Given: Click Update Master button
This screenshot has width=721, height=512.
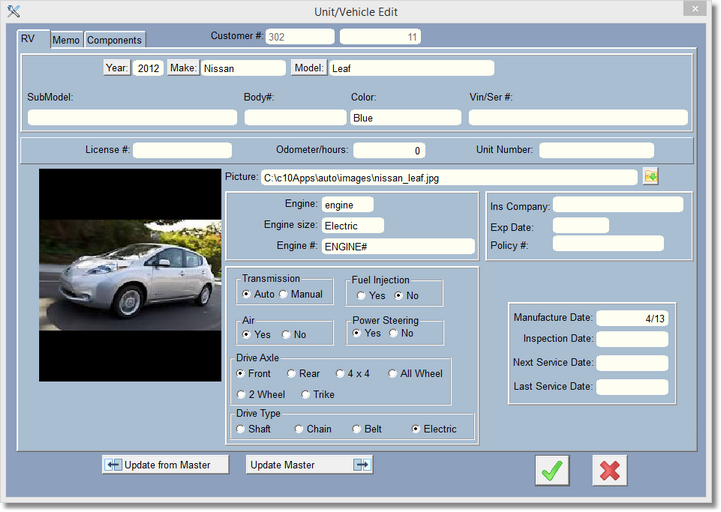Looking at the screenshot, I should coord(309,465).
